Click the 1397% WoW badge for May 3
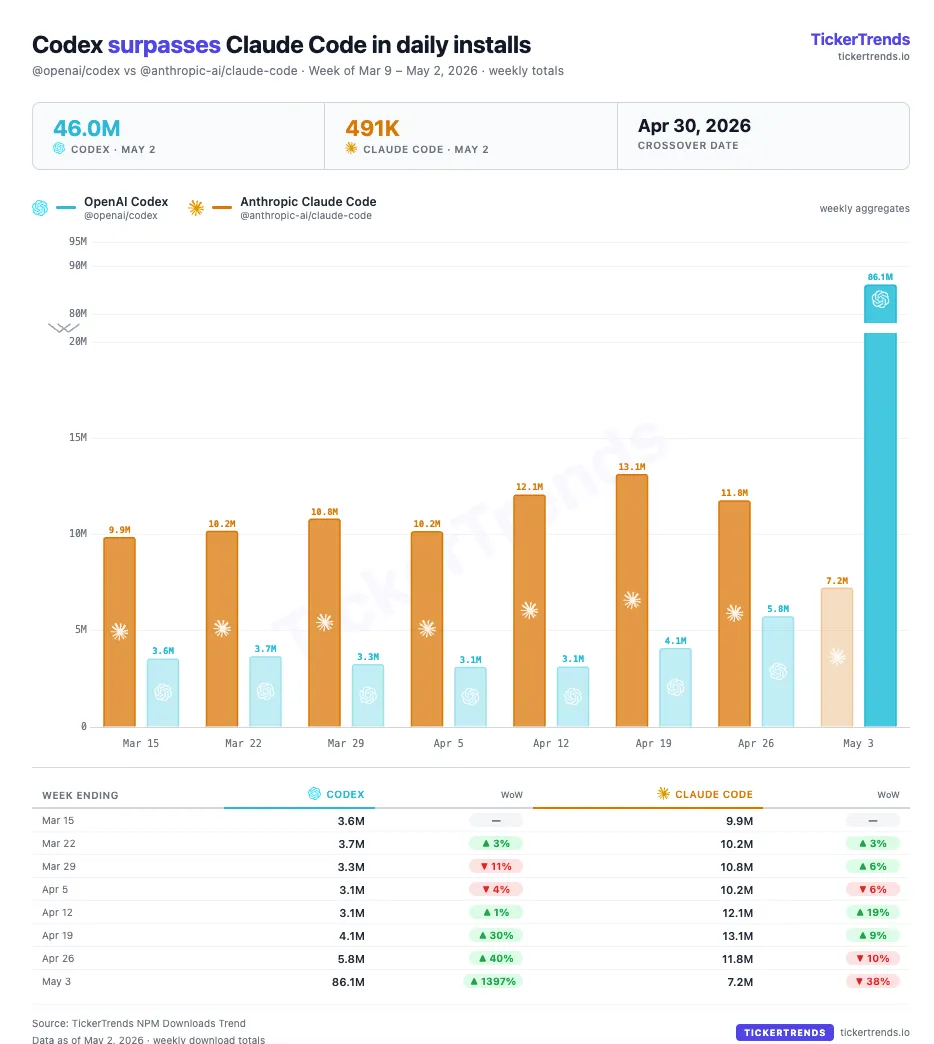The height and width of the screenshot is (1044, 934). pos(493,981)
